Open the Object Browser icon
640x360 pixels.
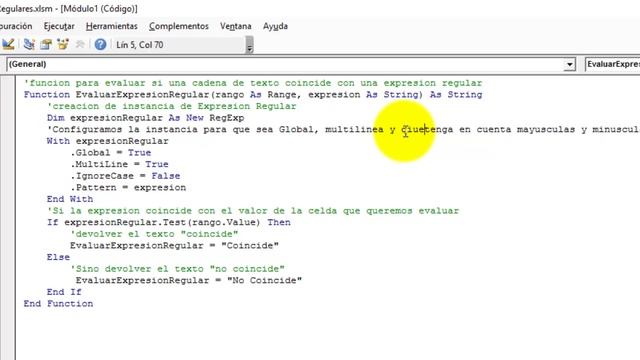[63, 44]
